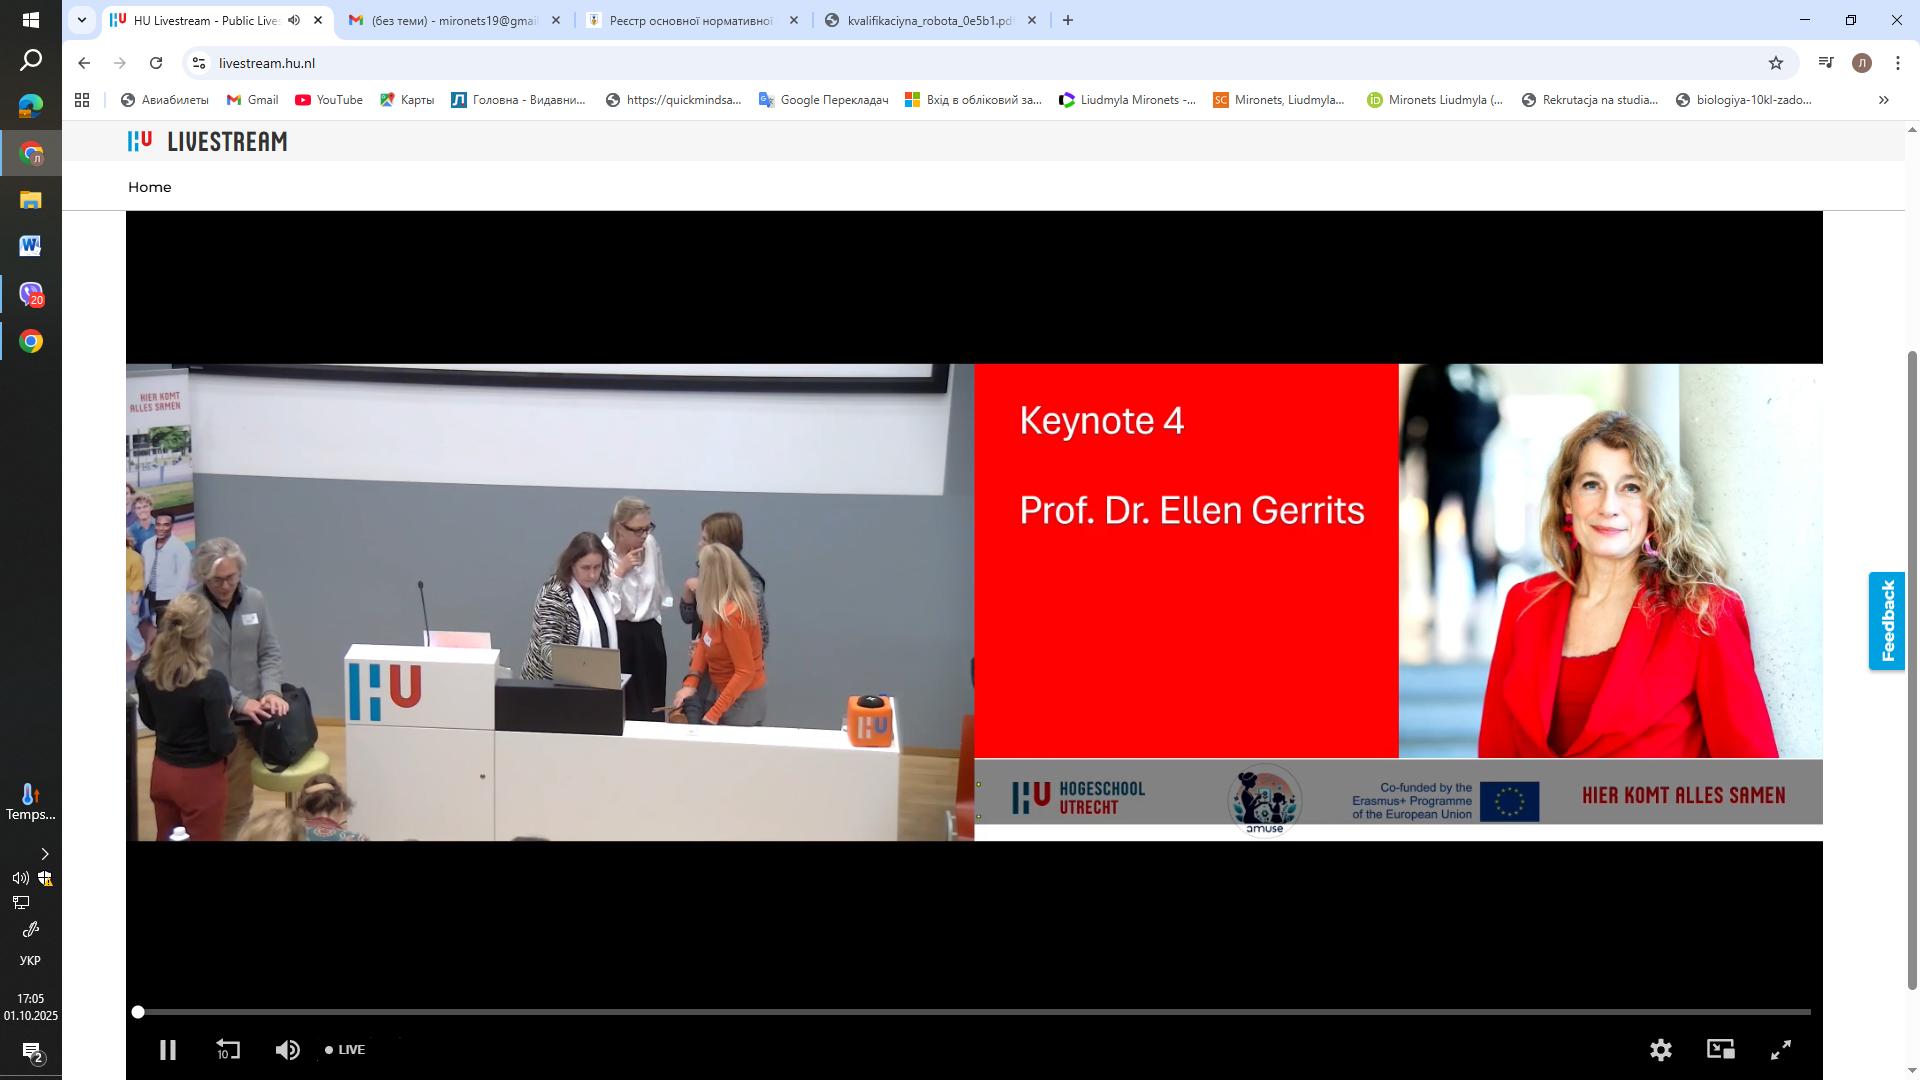Pause the livestream video
Image resolution: width=1920 pixels, height=1080 pixels.
point(168,1050)
